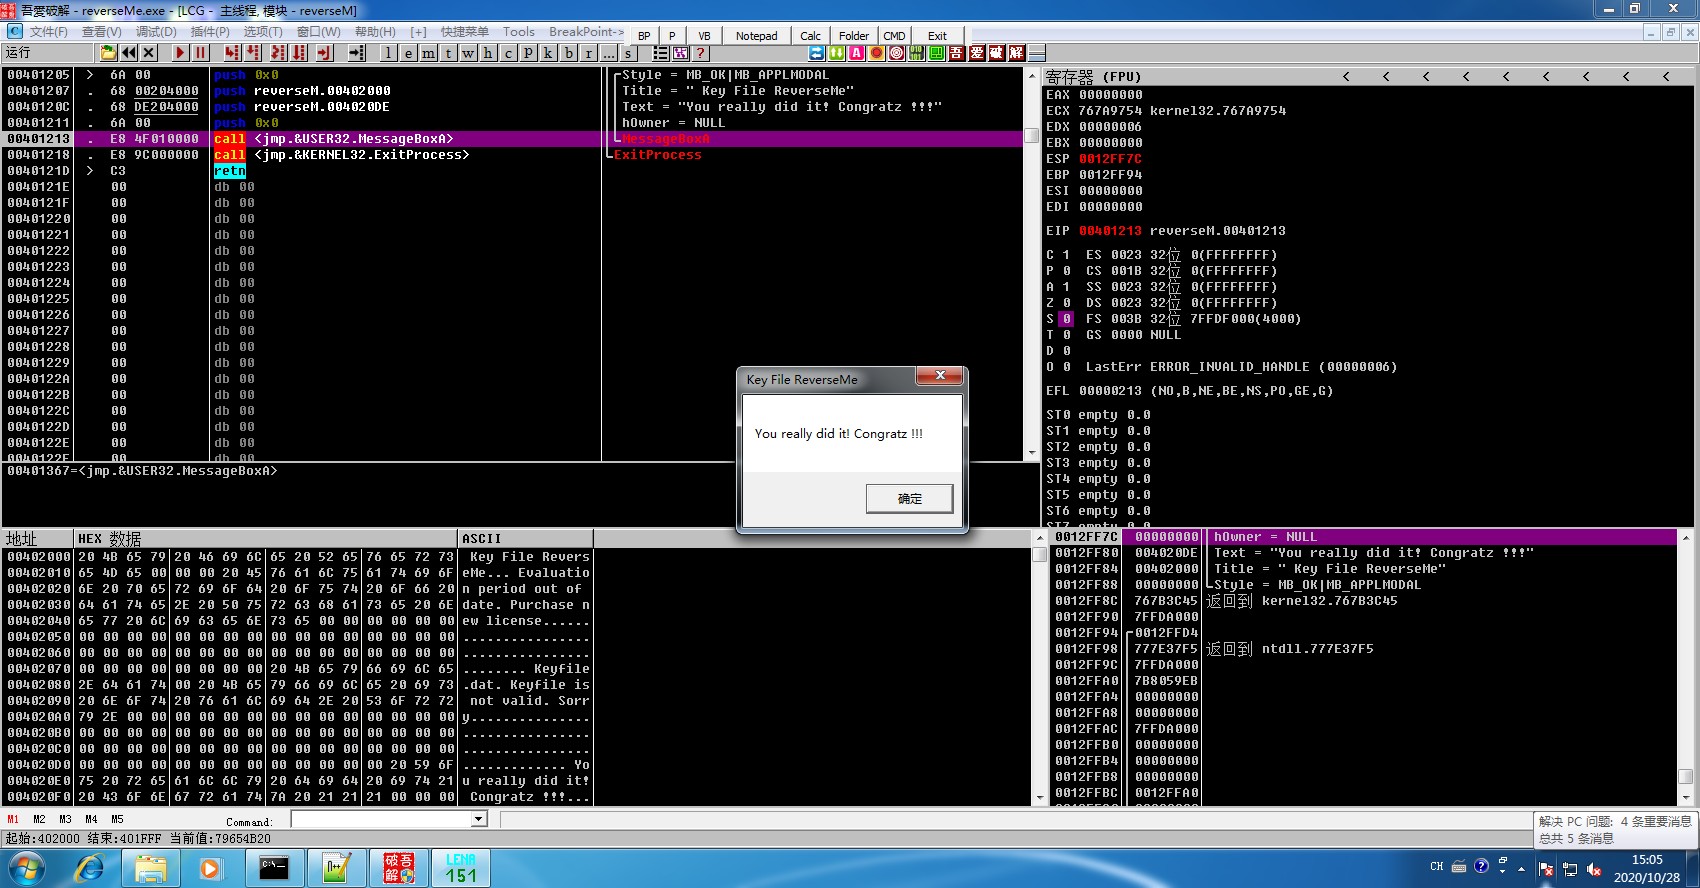Open the 查看(V) menu
Image resolution: width=1700 pixels, height=888 pixels.
[x=102, y=32]
